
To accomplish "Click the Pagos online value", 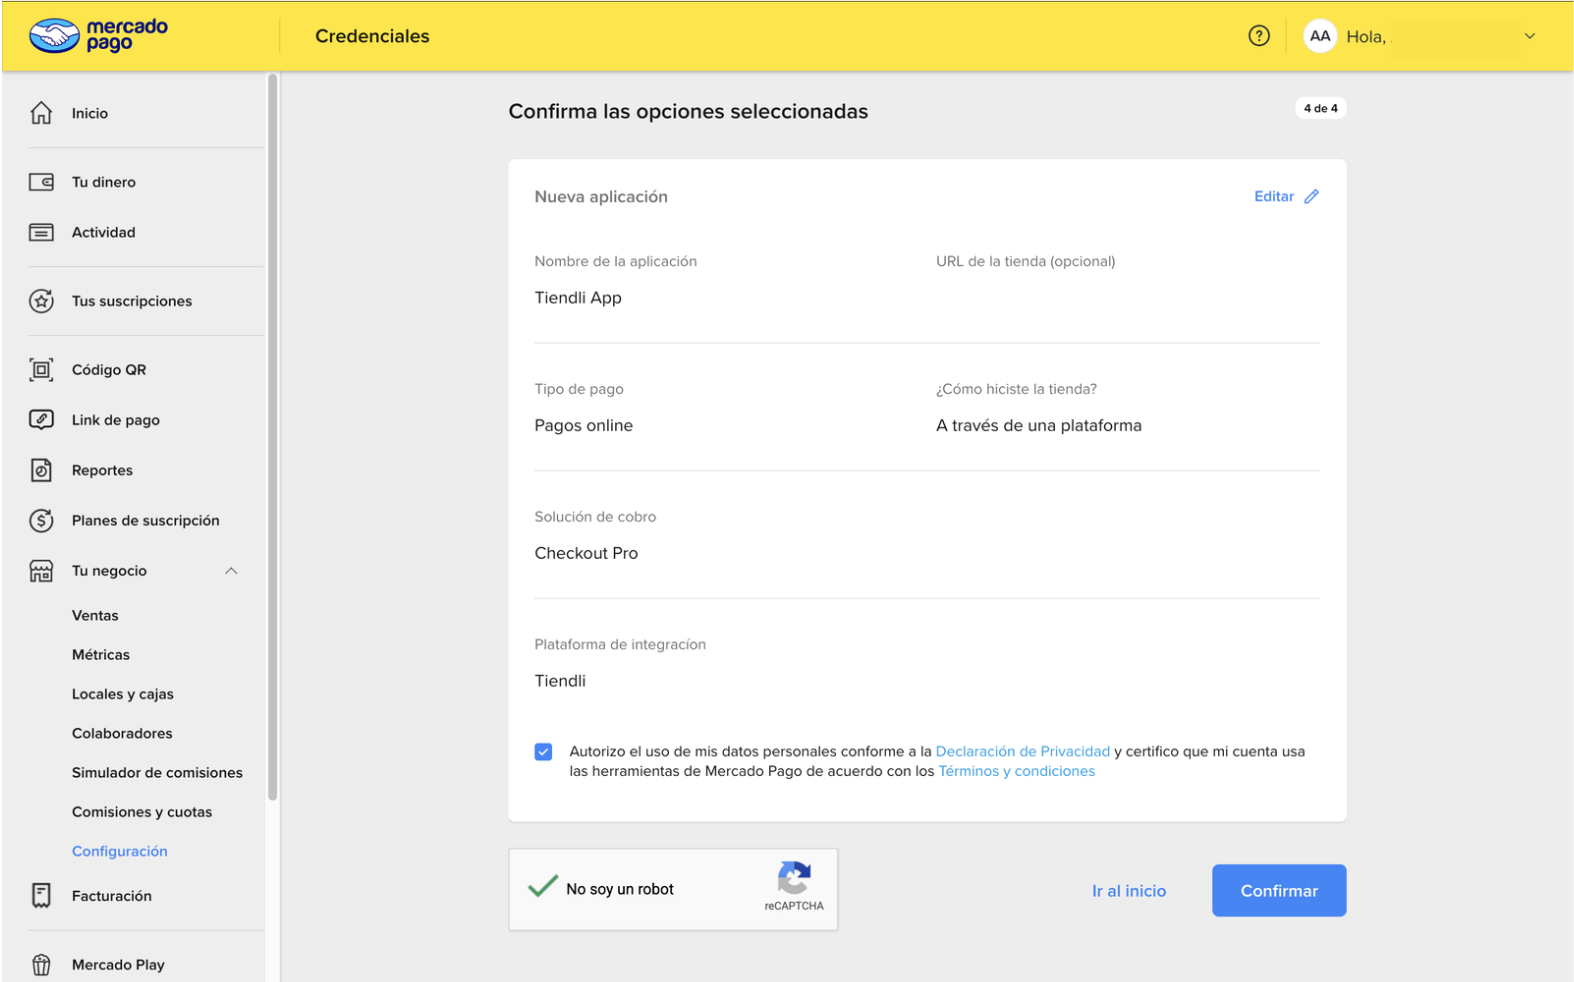I will (x=584, y=426).
